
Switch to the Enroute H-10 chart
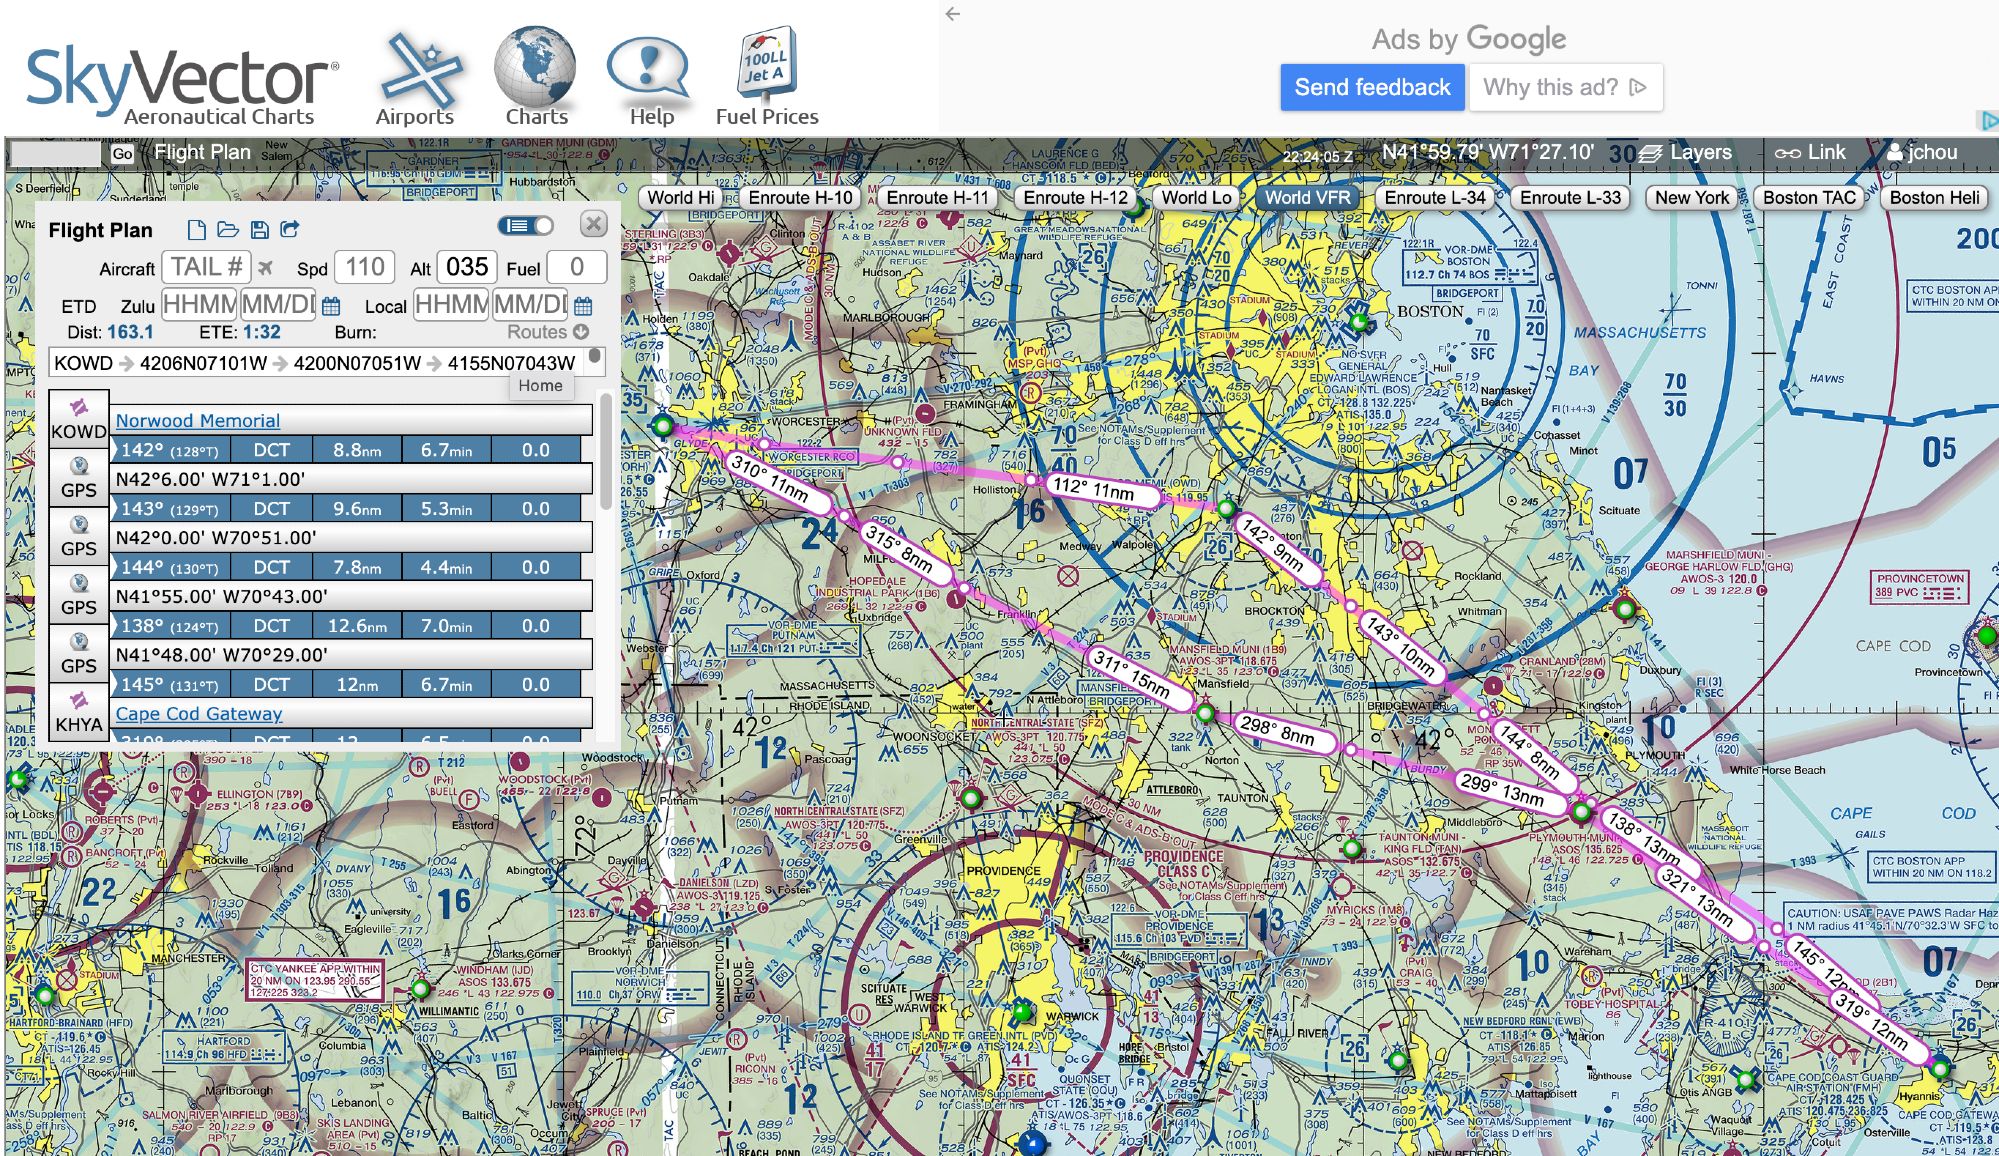coord(800,198)
